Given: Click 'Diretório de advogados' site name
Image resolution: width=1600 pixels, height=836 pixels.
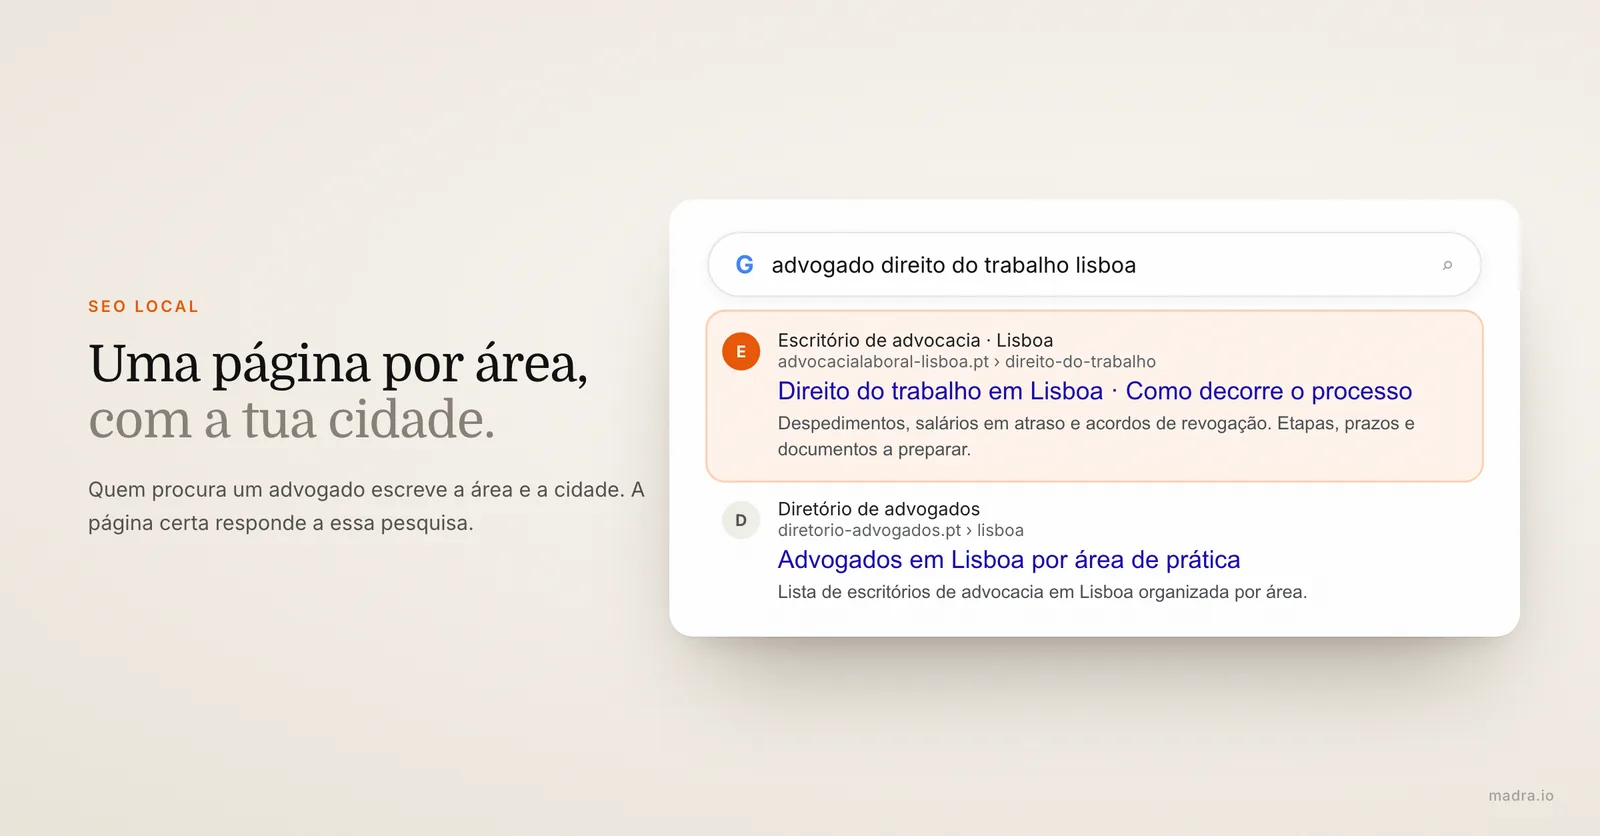Looking at the screenshot, I should click(879, 509).
